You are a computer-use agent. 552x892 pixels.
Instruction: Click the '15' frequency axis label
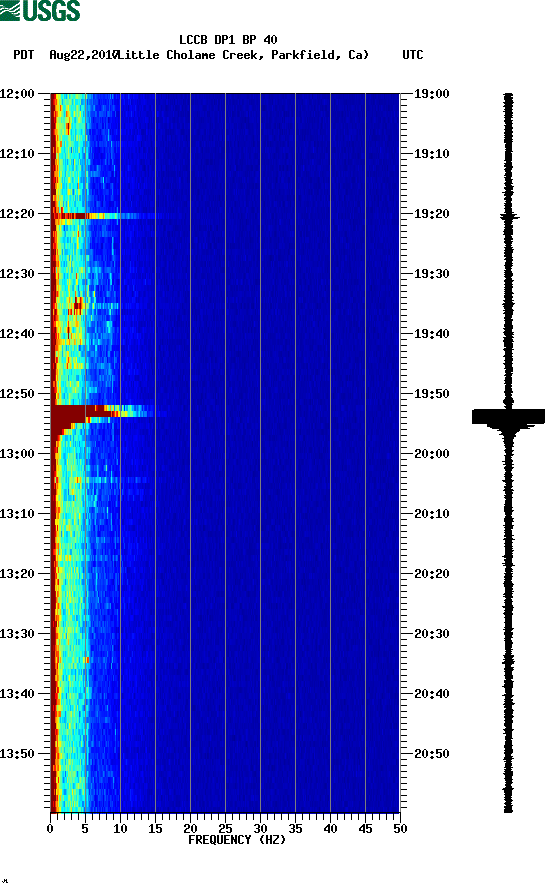155,829
